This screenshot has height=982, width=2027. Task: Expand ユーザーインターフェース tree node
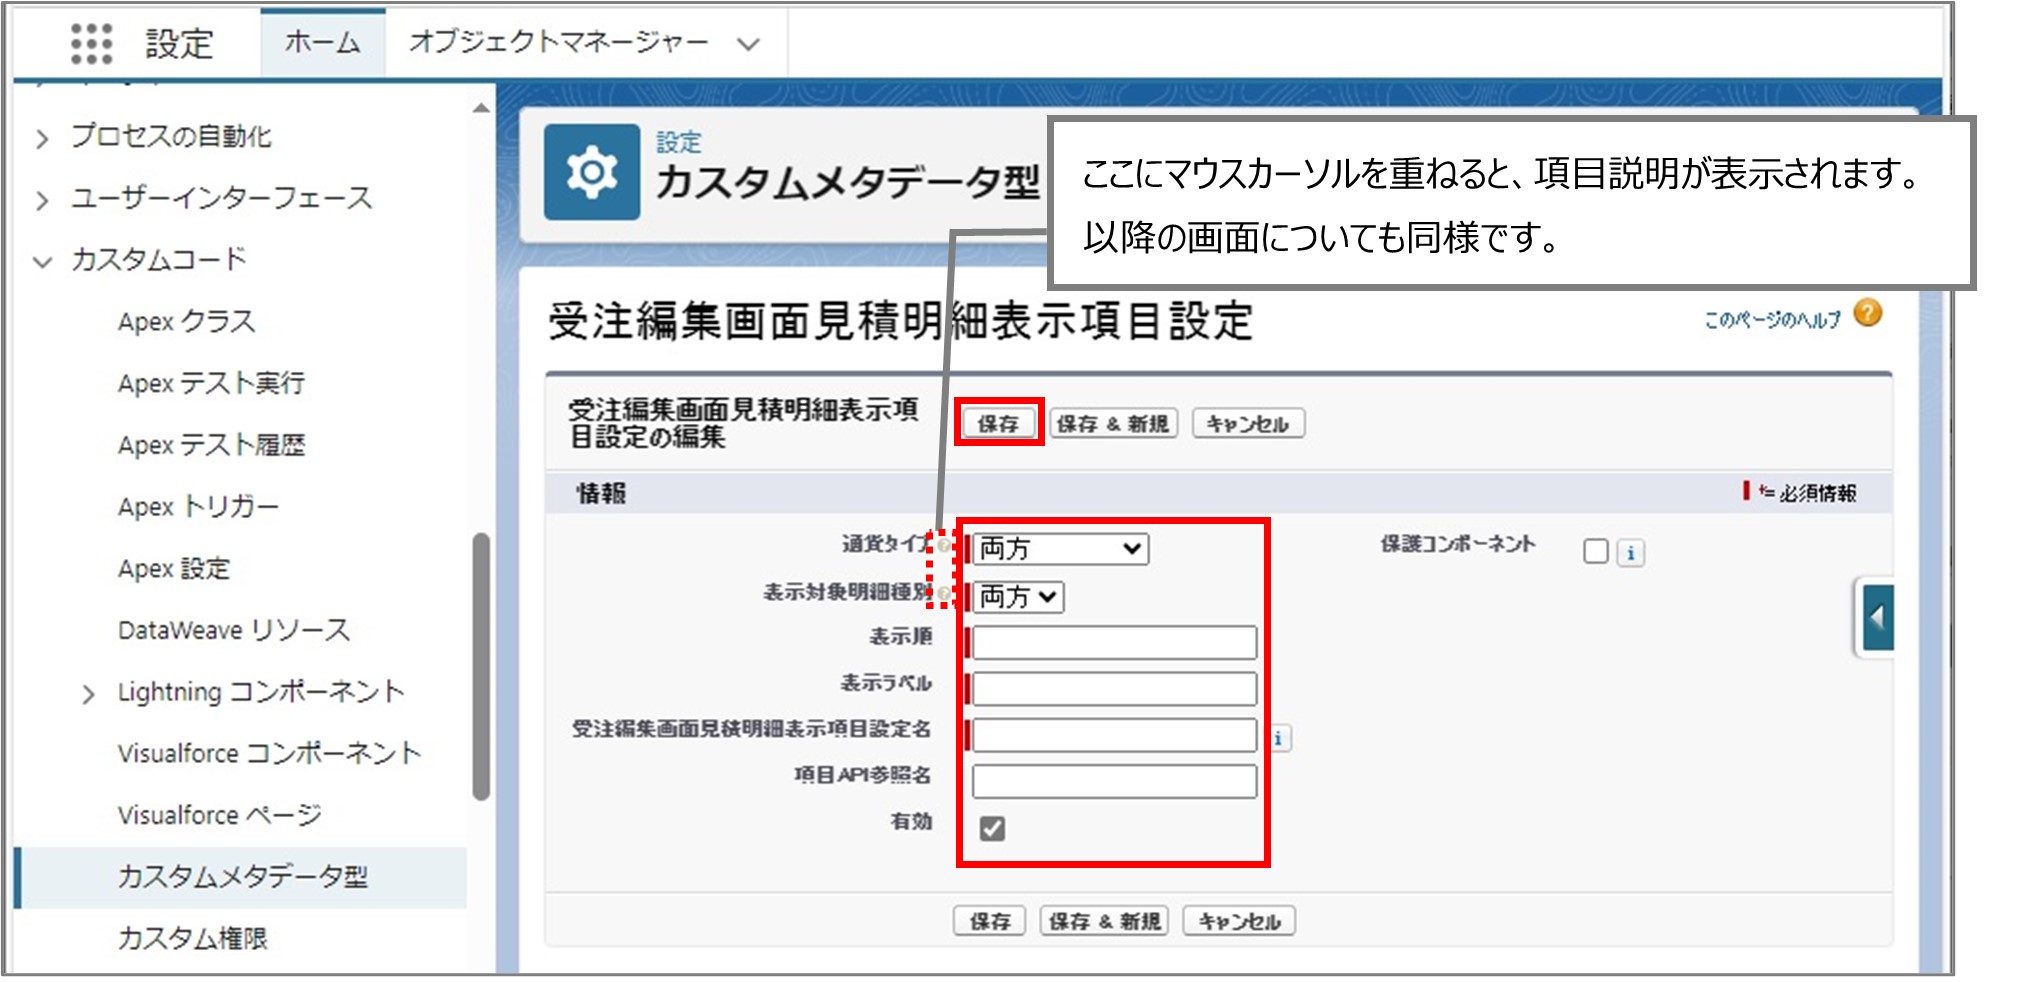(42, 200)
